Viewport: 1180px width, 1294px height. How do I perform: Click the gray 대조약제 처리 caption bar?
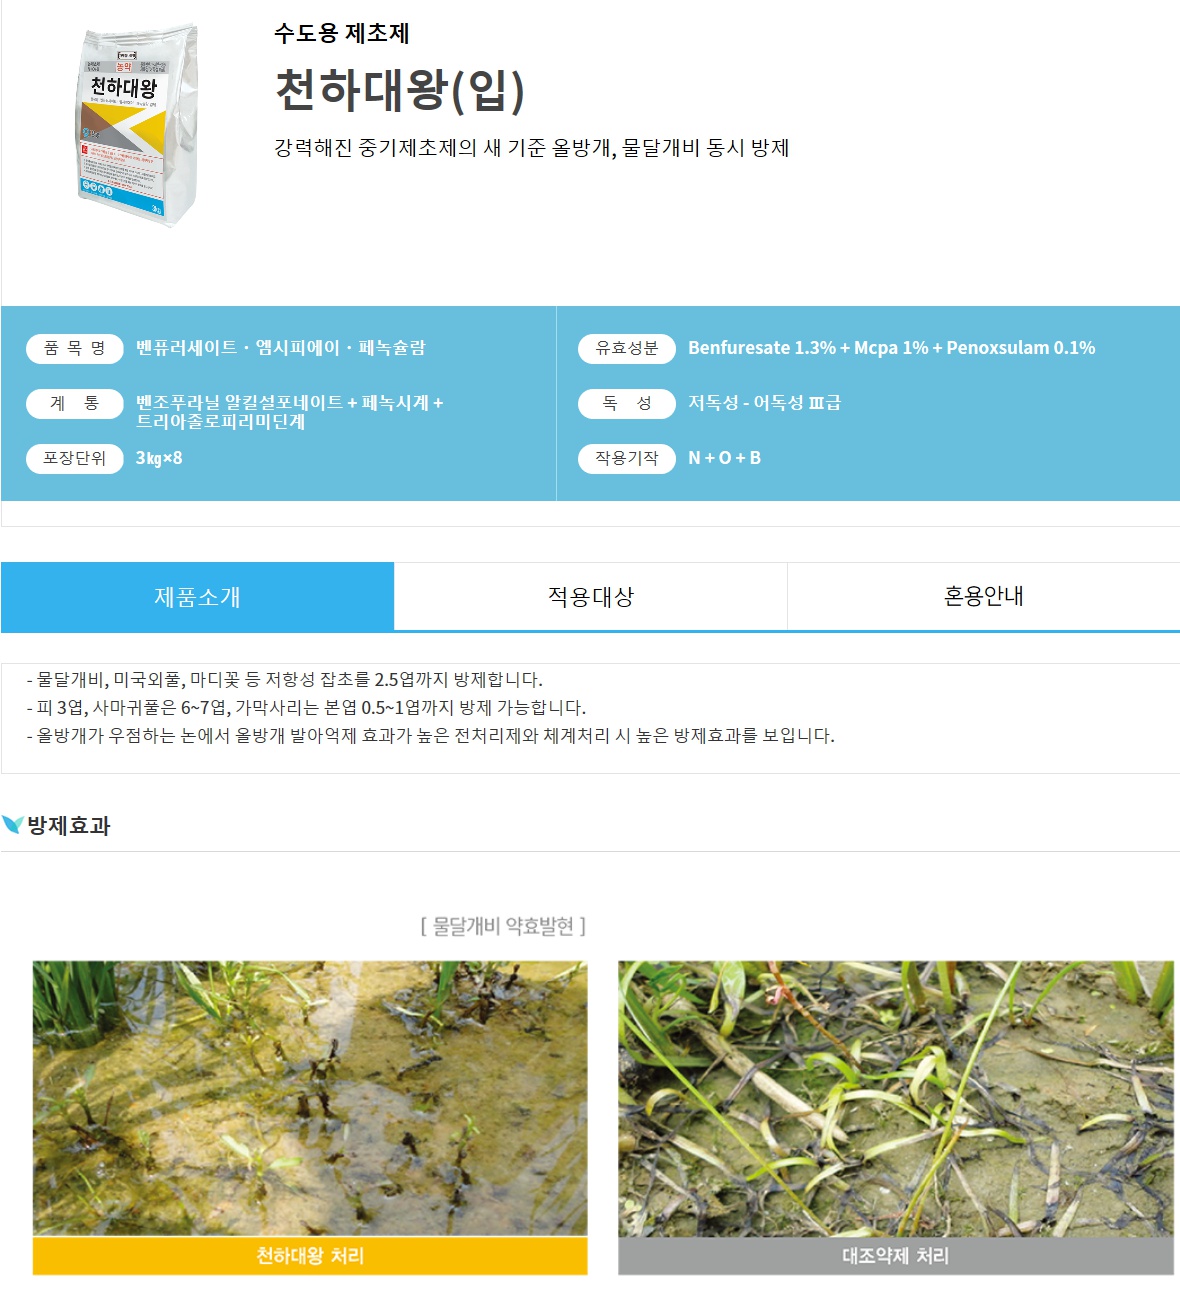point(896,1256)
